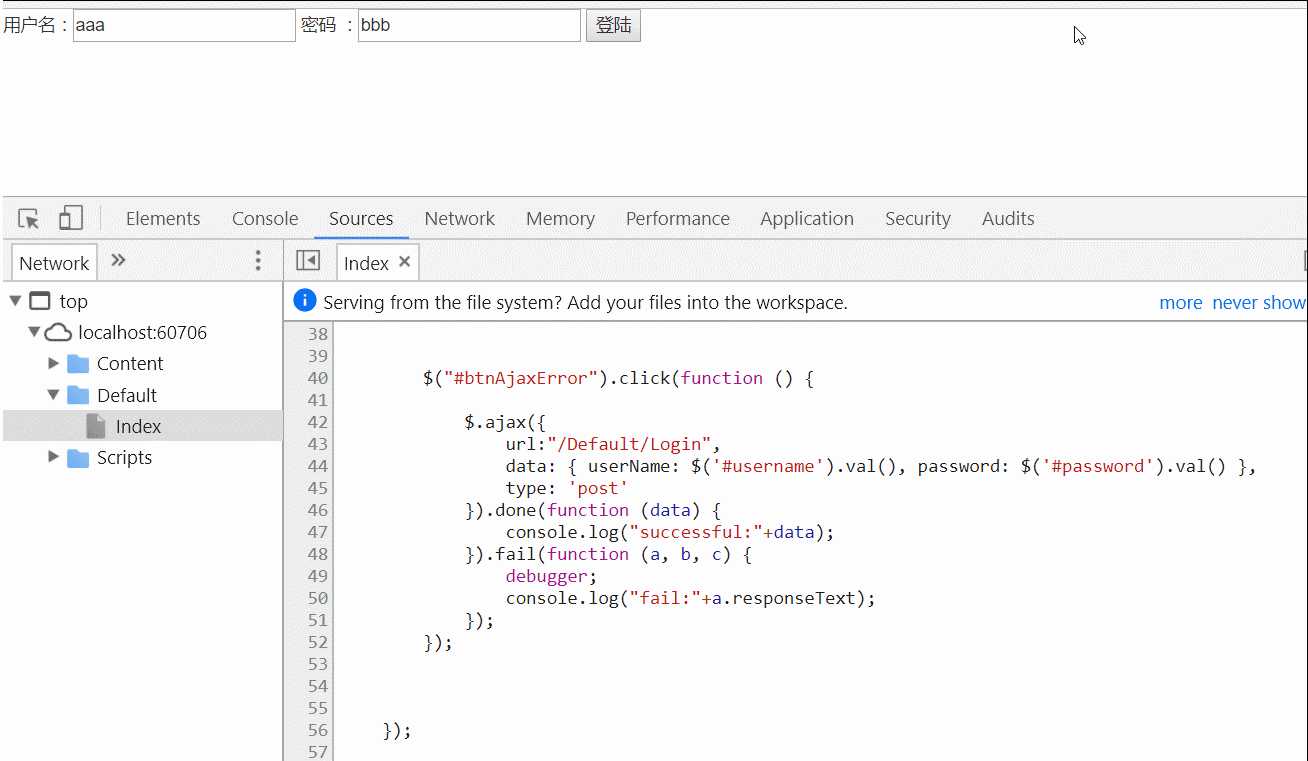
Task: Expand the Content folder
Action: click(54, 363)
